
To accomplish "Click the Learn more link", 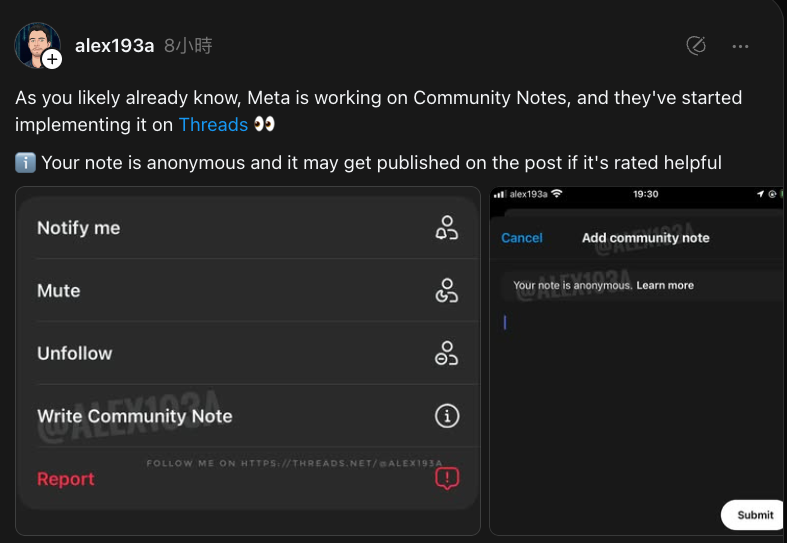I will 665,286.
